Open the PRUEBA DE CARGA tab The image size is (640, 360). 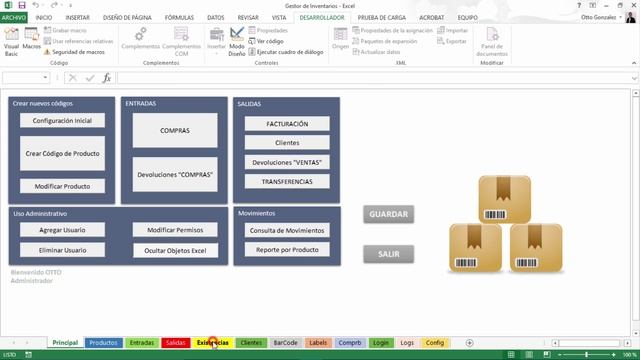click(382, 18)
